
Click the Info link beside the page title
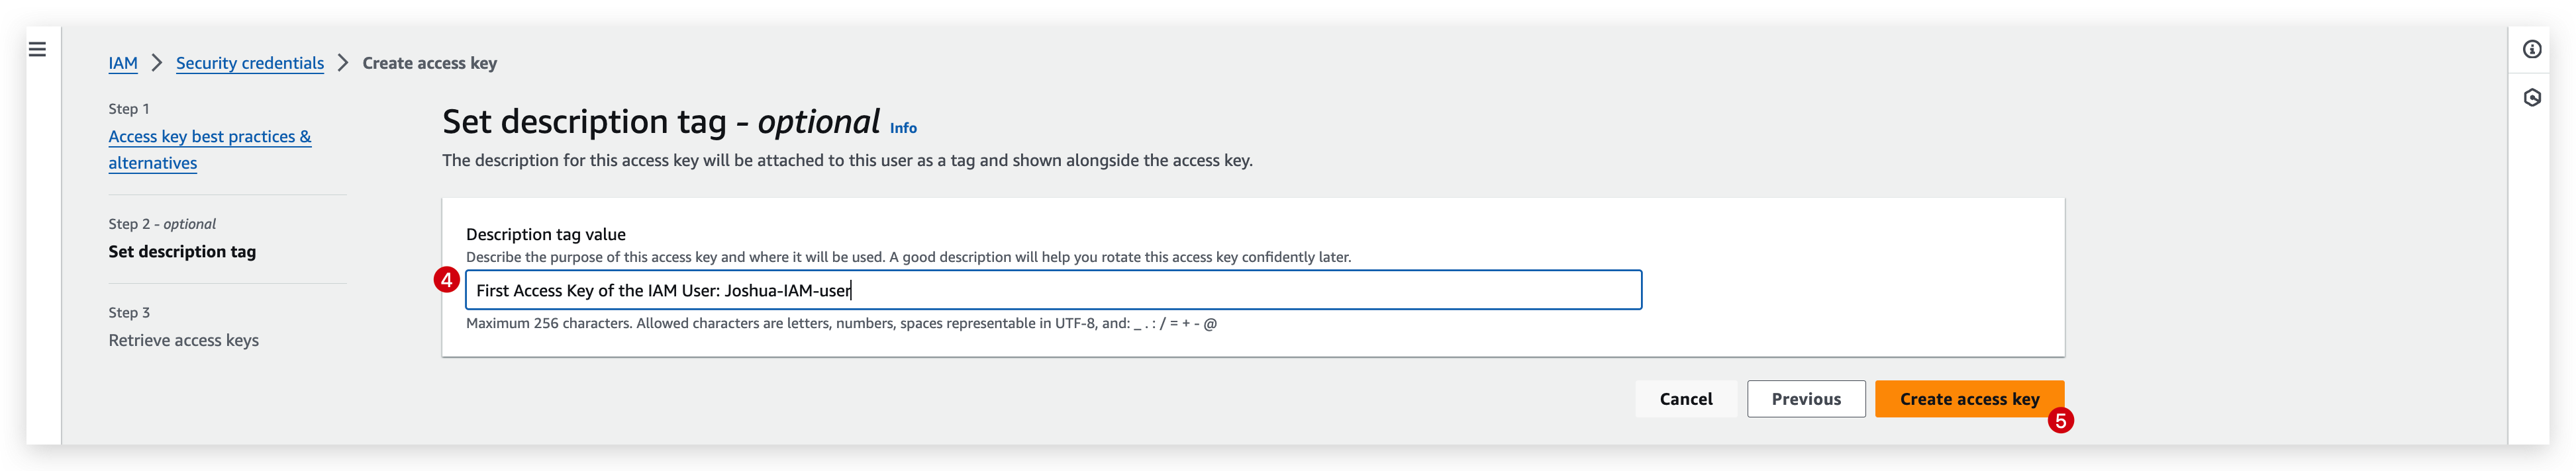(904, 127)
